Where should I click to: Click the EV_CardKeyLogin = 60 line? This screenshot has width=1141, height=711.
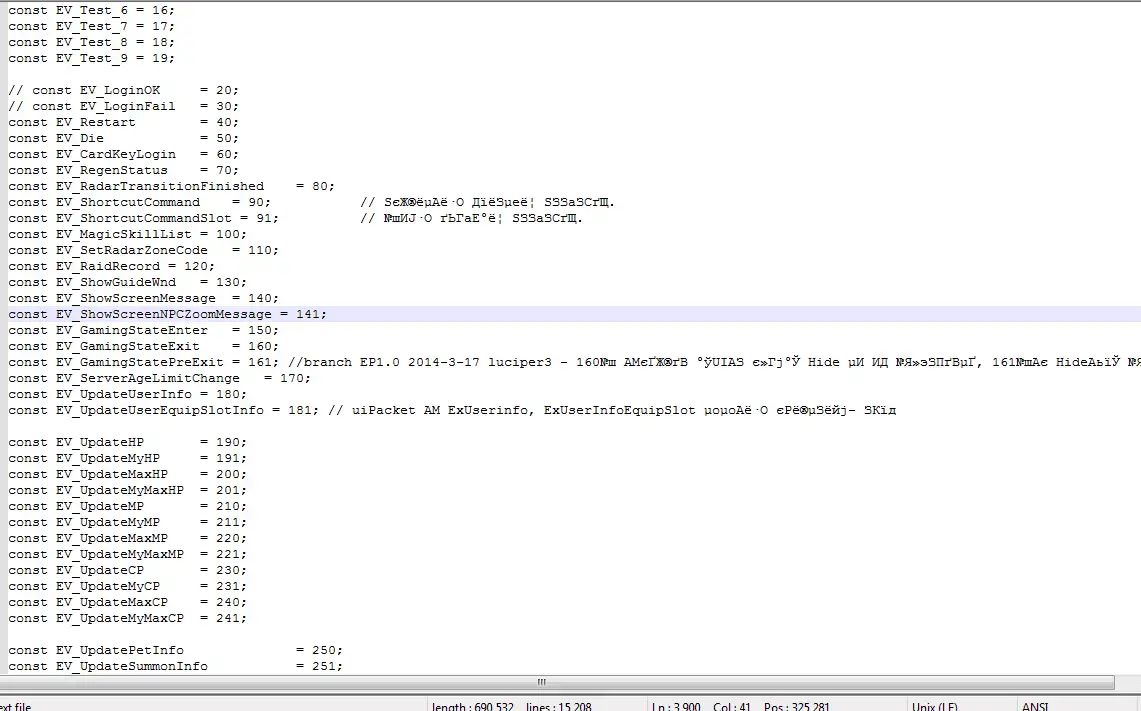point(123,154)
